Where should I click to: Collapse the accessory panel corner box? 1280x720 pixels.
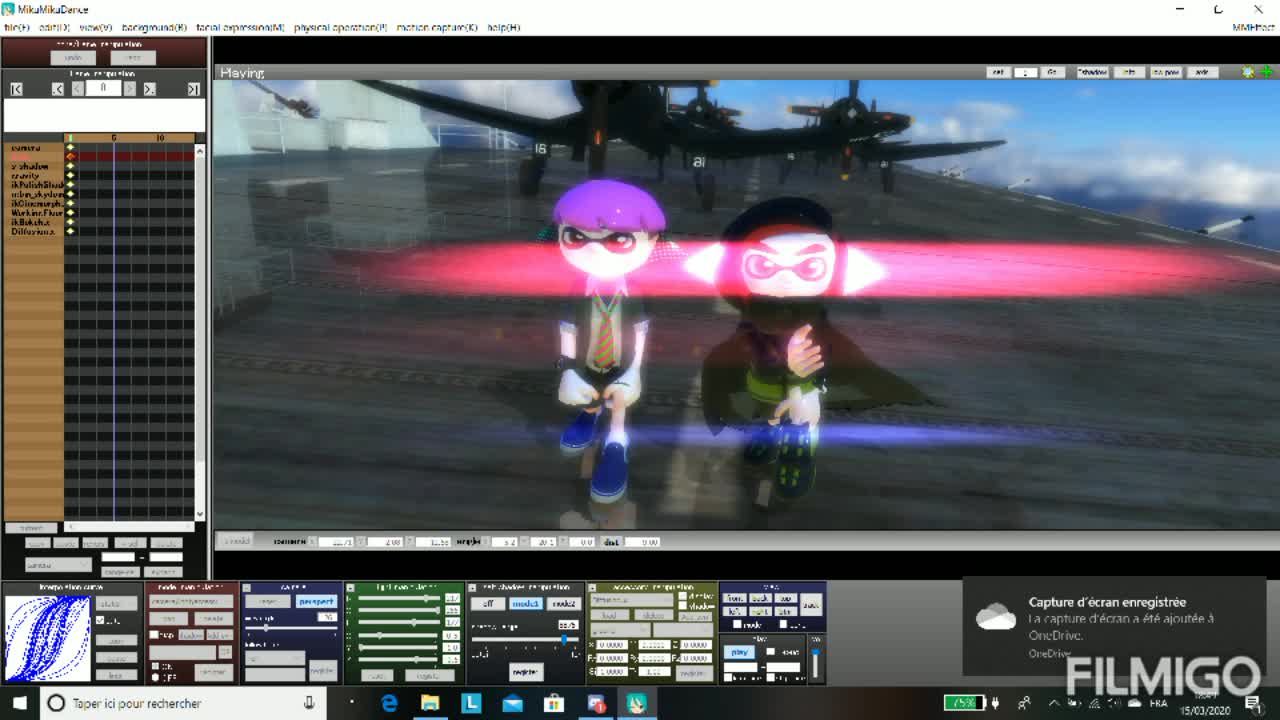pos(591,588)
